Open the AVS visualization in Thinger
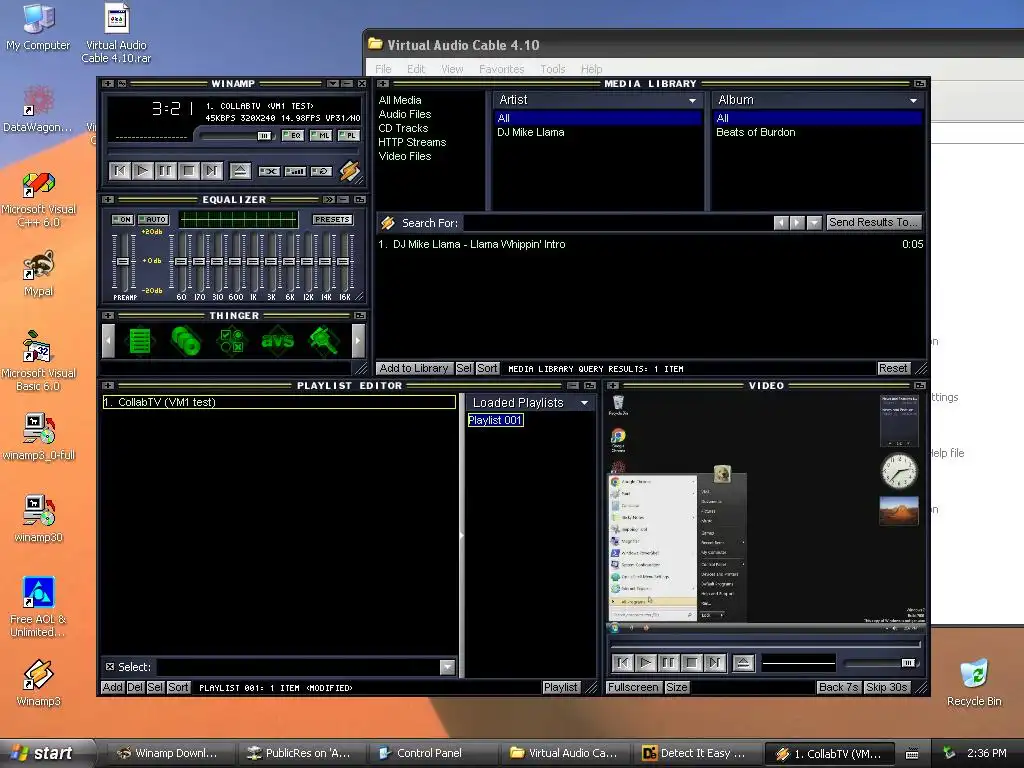Viewport: 1024px width, 768px height. tap(277, 341)
